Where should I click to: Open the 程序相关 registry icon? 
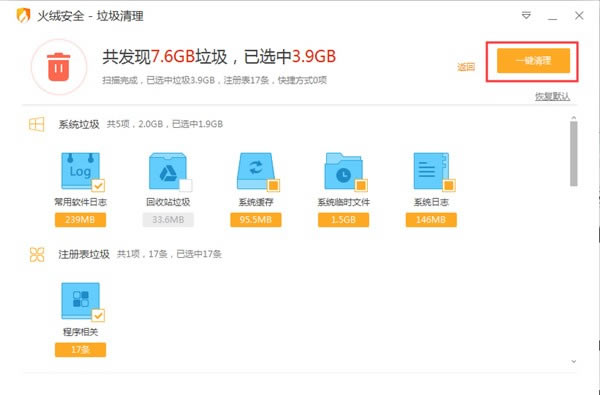tap(80, 300)
